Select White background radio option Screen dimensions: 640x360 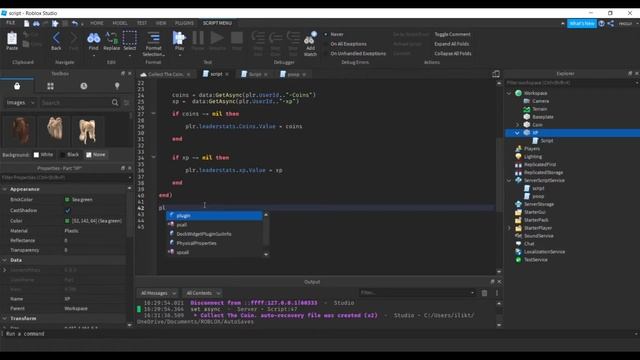[36, 155]
